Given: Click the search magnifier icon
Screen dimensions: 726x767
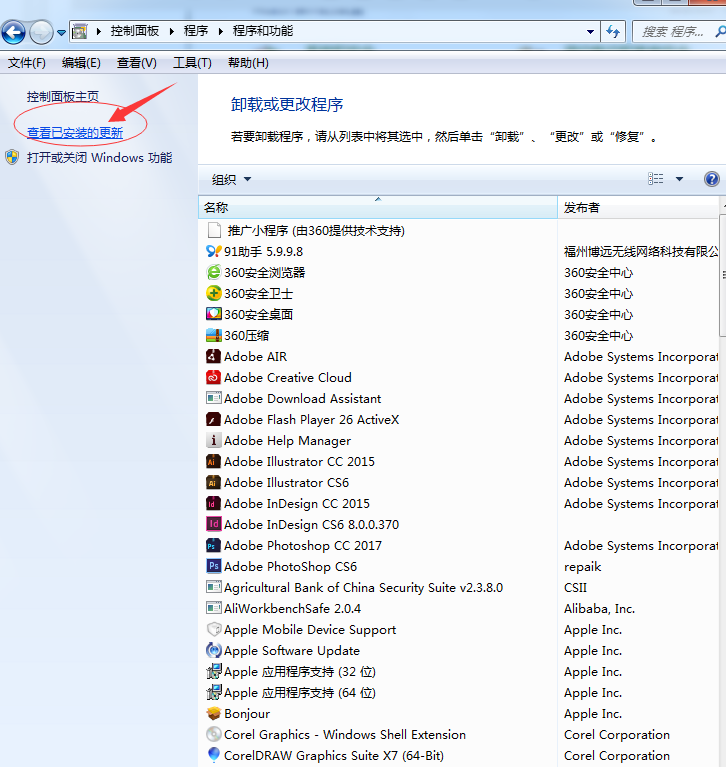Looking at the screenshot, I should pos(720,32).
